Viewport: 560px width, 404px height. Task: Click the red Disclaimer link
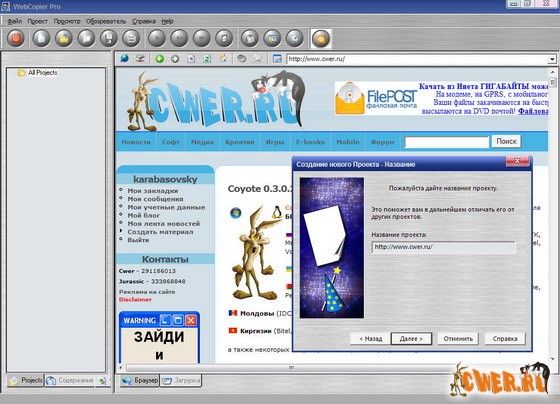[x=135, y=300]
